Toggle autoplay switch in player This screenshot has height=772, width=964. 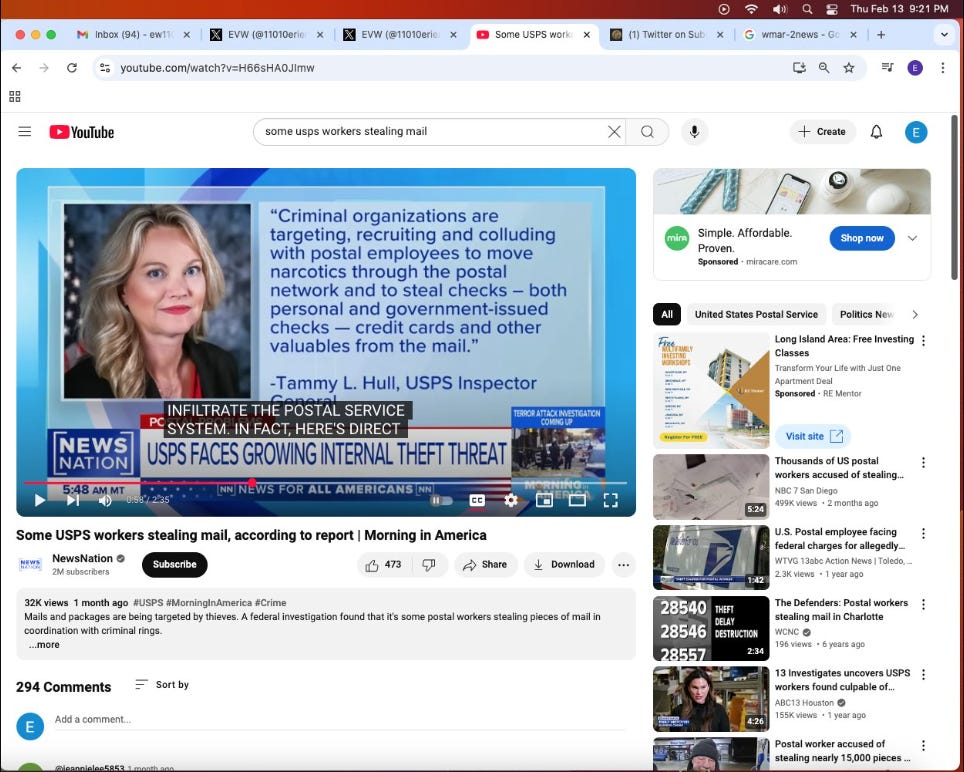pyautogui.click(x=441, y=500)
